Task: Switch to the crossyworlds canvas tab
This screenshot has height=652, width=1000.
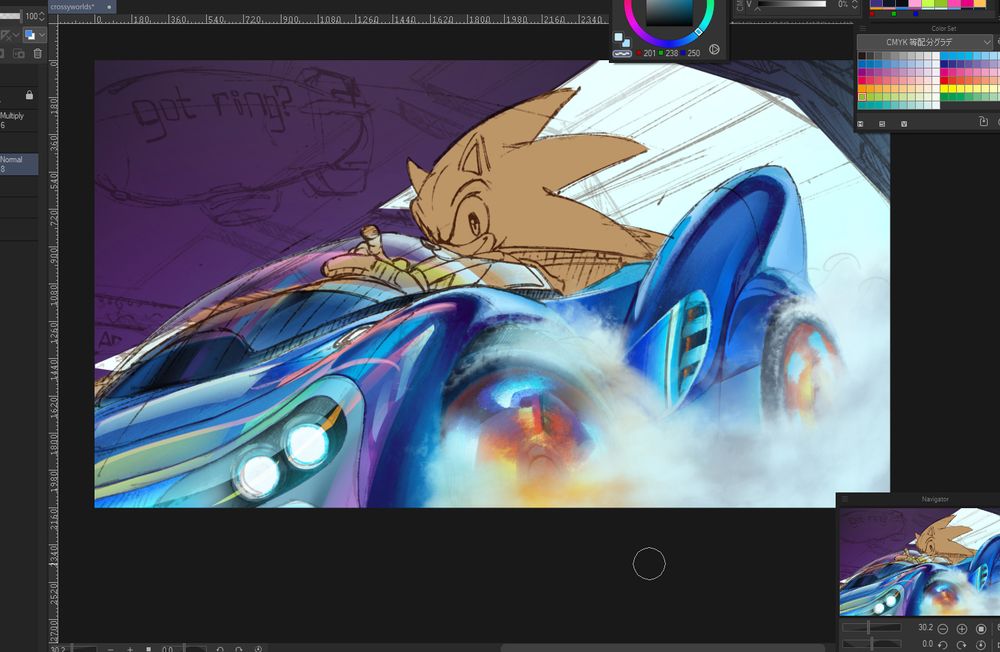Action: pyautogui.click(x=82, y=7)
